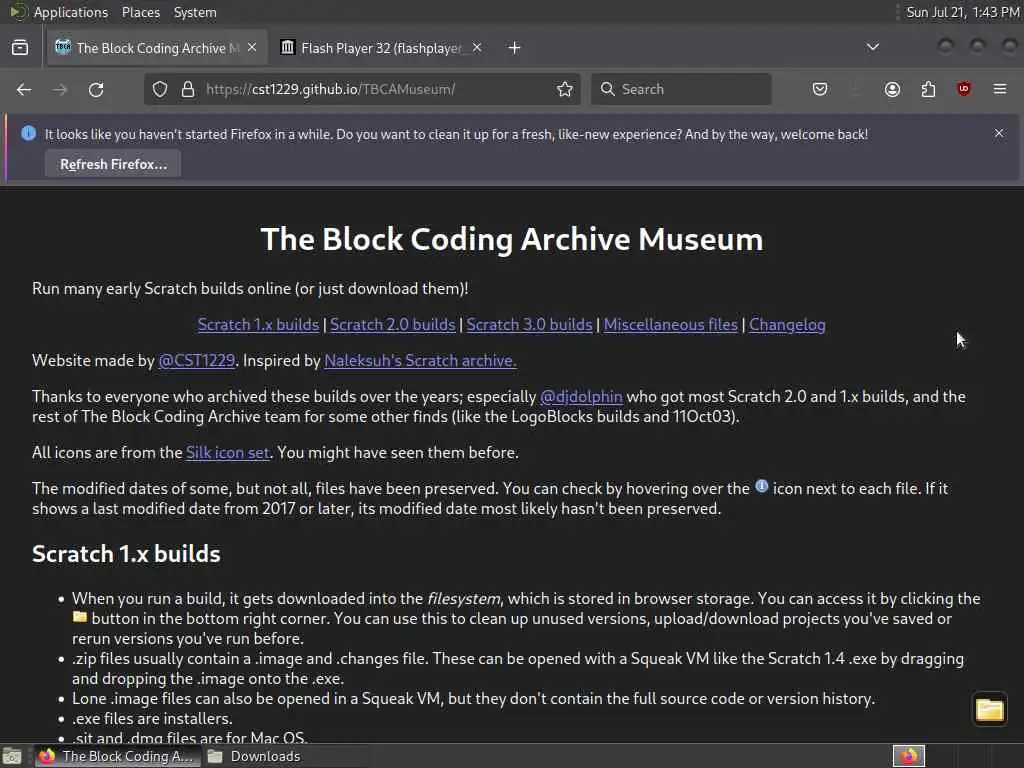Close The Block Coding Archive tab

click(x=252, y=47)
